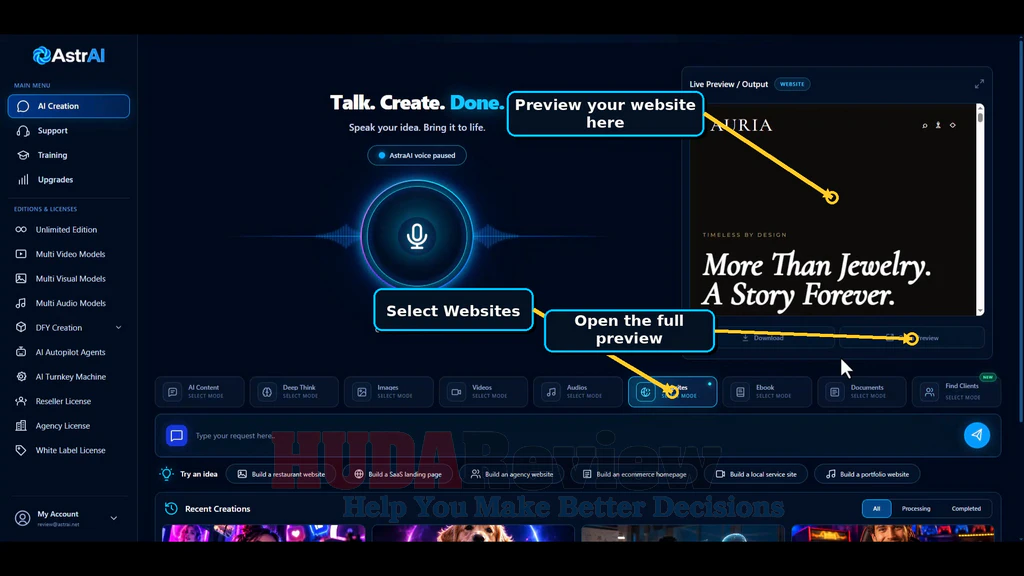Choose 'Build a restaurant website' idea
Screen dimensions: 1024x576
point(281,474)
